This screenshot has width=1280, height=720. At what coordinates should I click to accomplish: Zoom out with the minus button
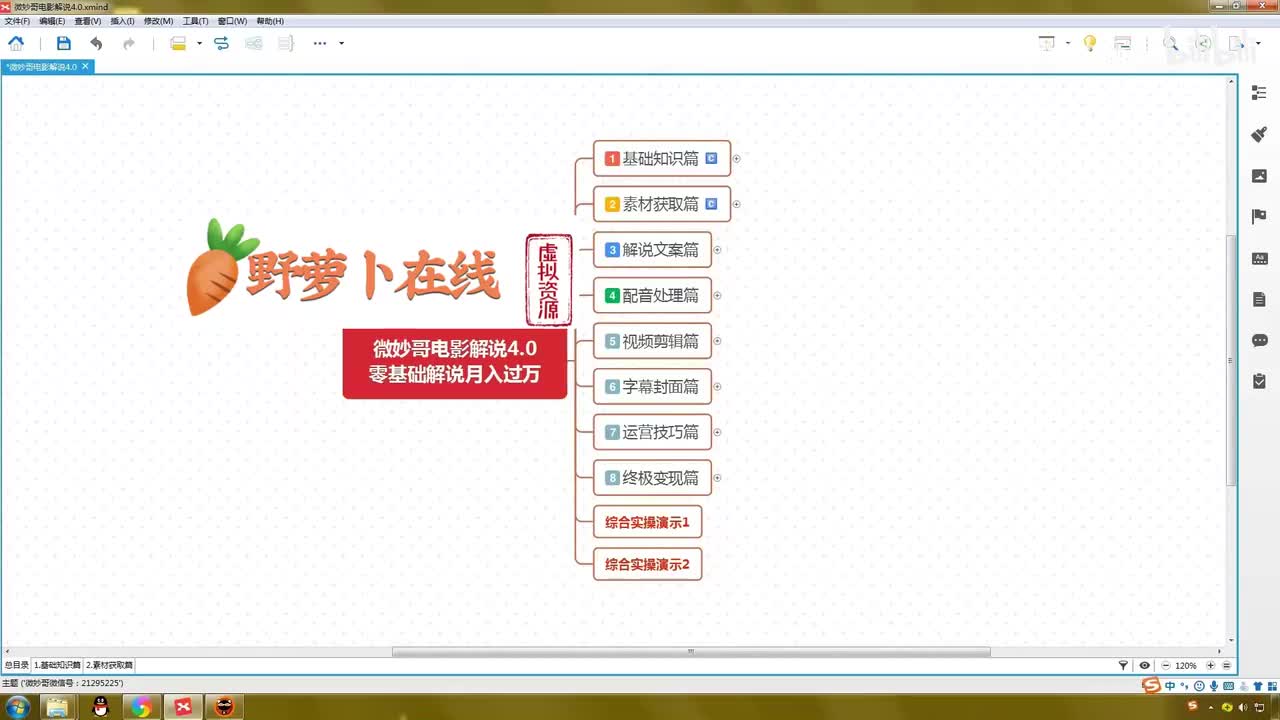(1165, 665)
